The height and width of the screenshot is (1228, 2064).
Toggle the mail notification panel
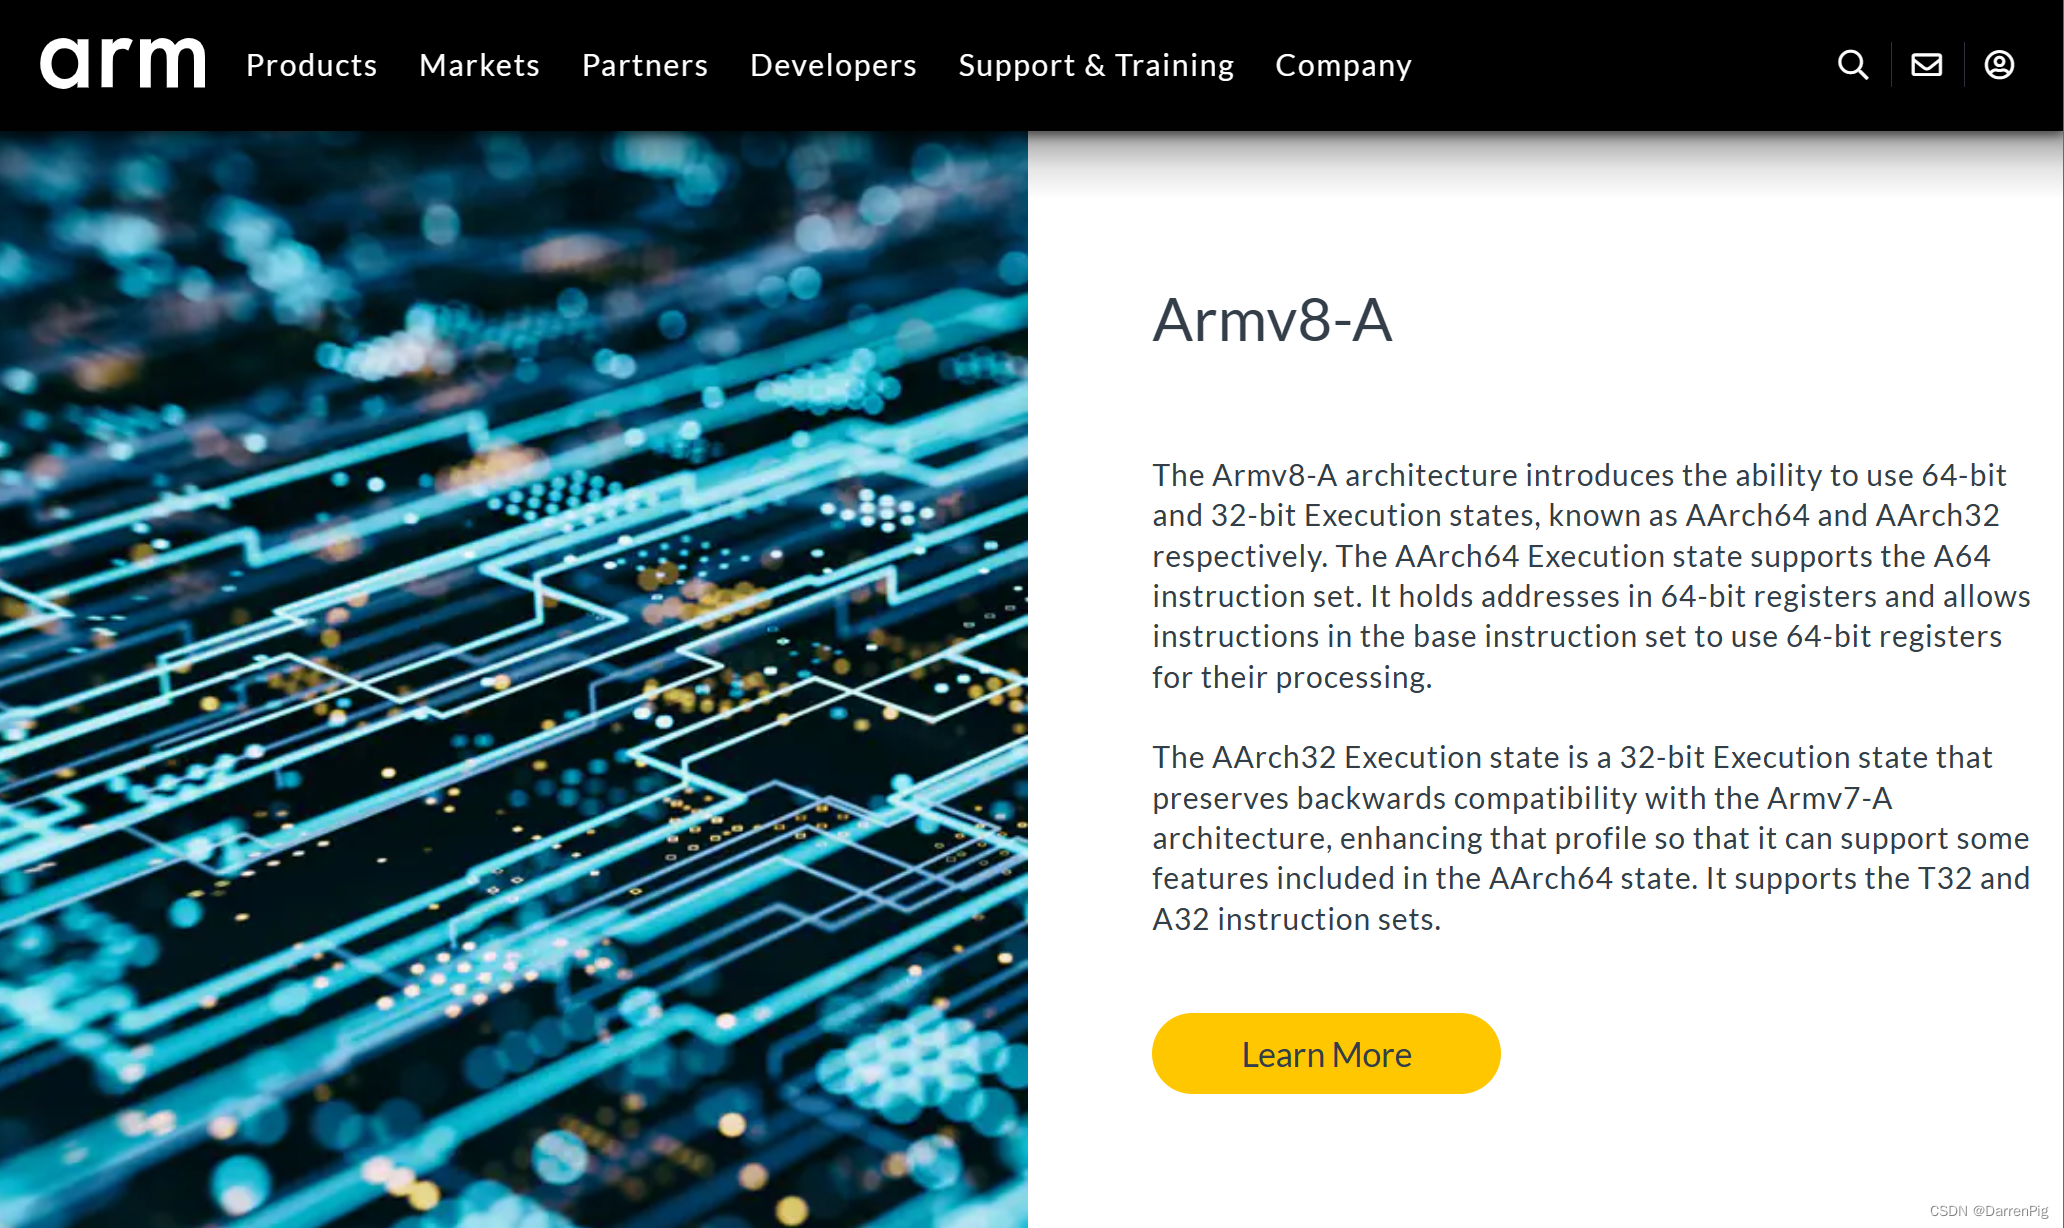1927,64
